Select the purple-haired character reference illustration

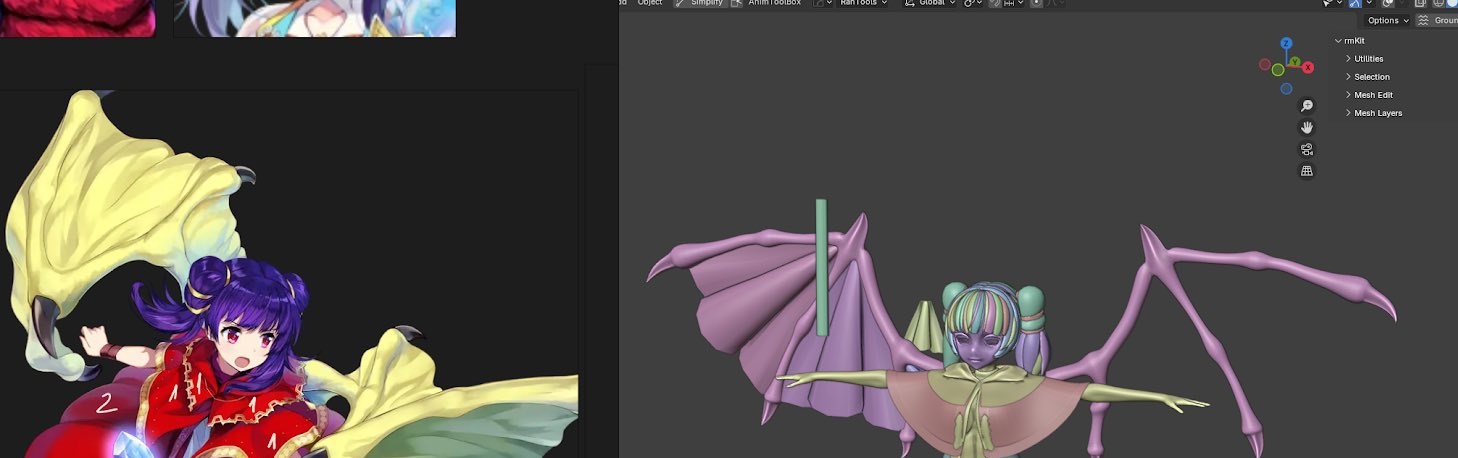[288, 274]
